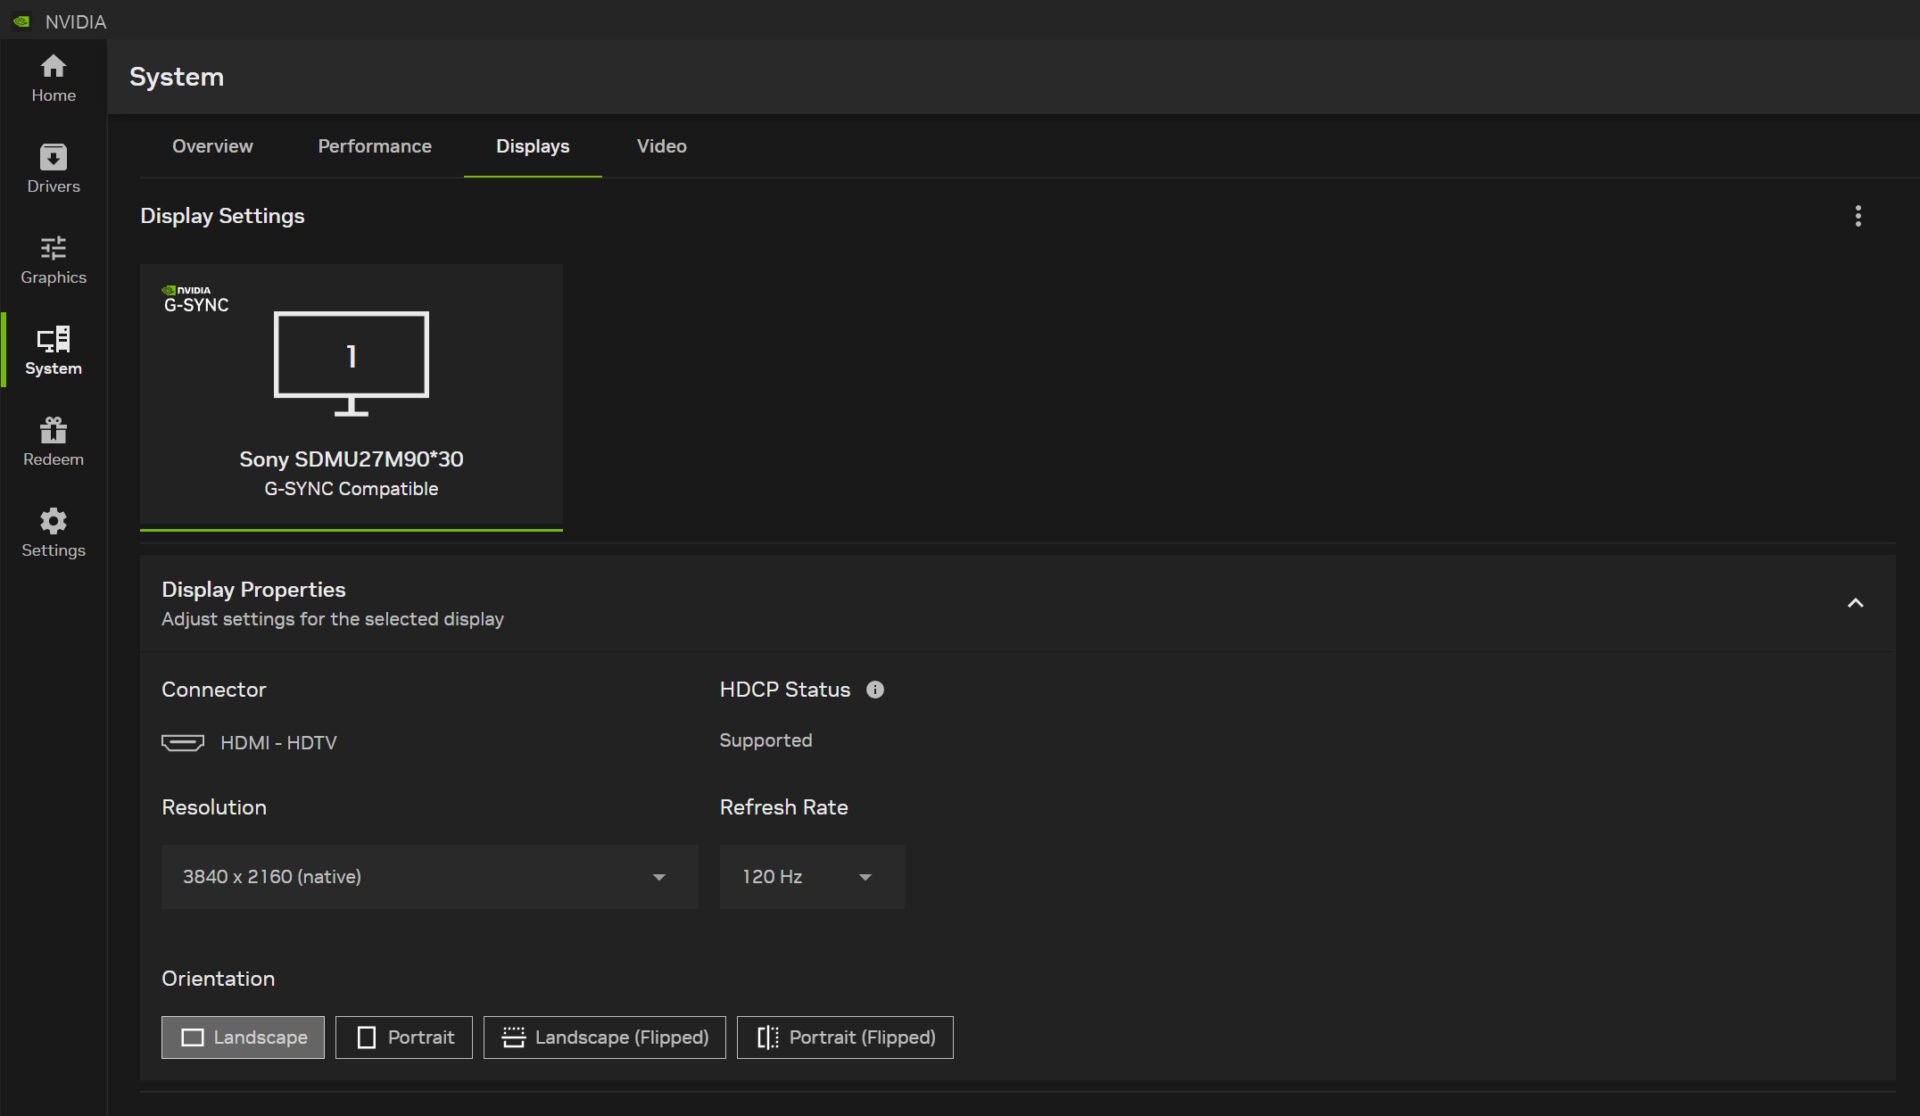This screenshot has width=1920, height=1116.
Task: Select Portrait orientation
Action: click(x=404, y=1036)
